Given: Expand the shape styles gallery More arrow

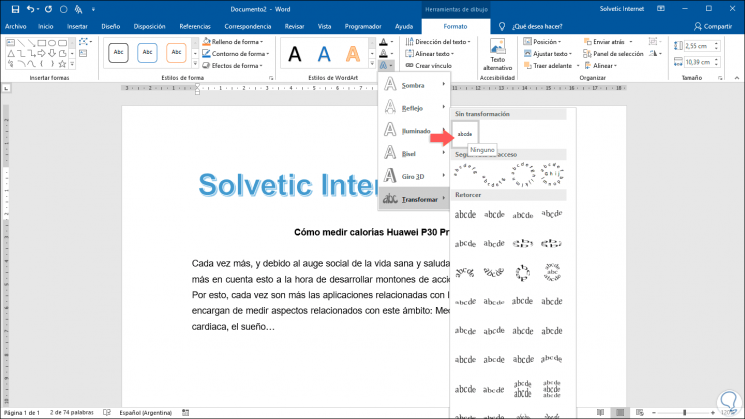Looking at the screenshot, I should click(195, 64).
